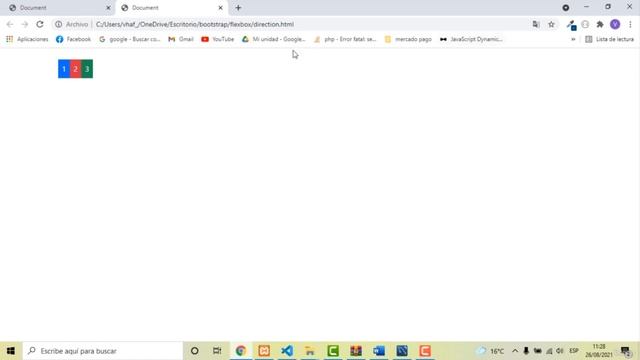Click the blue box labeled 1

(x=64, y=69)
